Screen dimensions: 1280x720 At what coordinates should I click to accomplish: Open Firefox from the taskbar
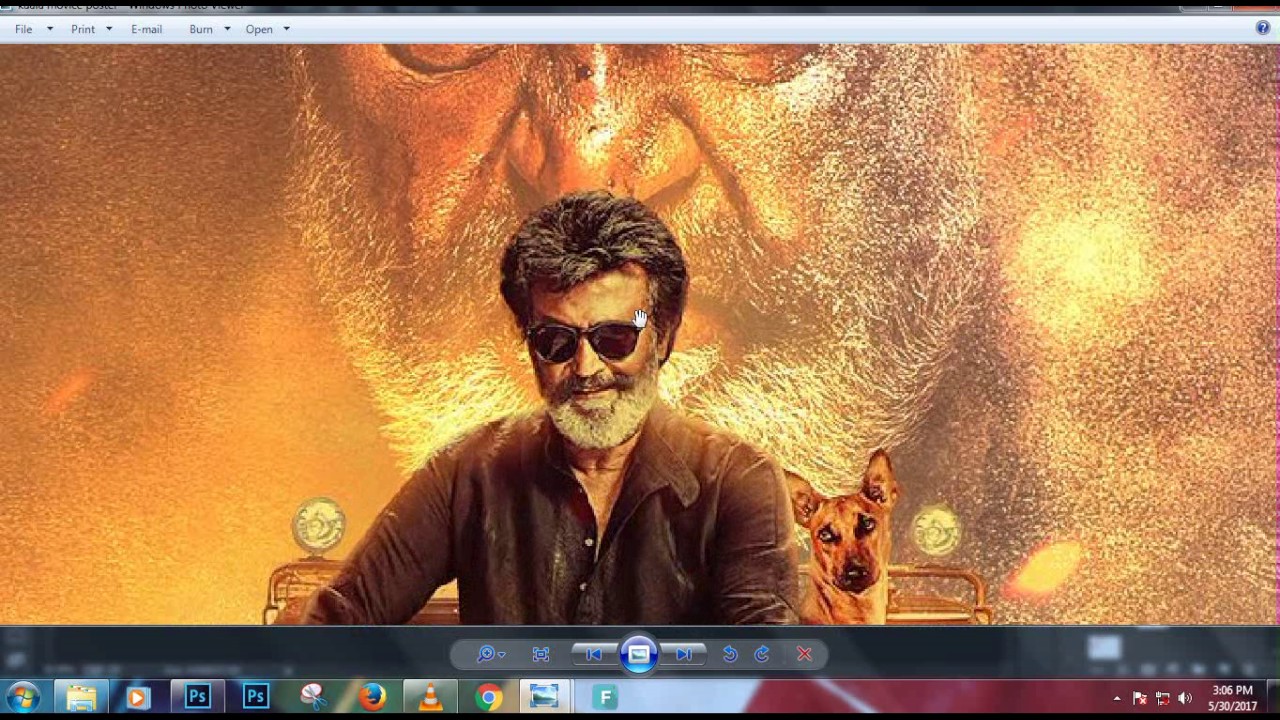click(372, 697)
